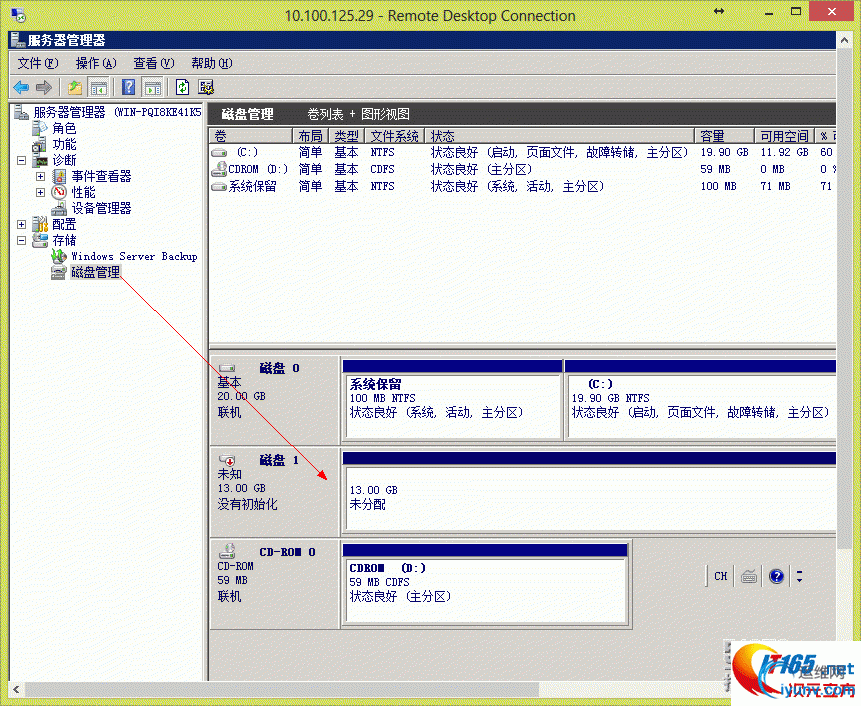Click the rescan disks settings toolbar icon
861x706 pixels.
[x=206, y=87]
